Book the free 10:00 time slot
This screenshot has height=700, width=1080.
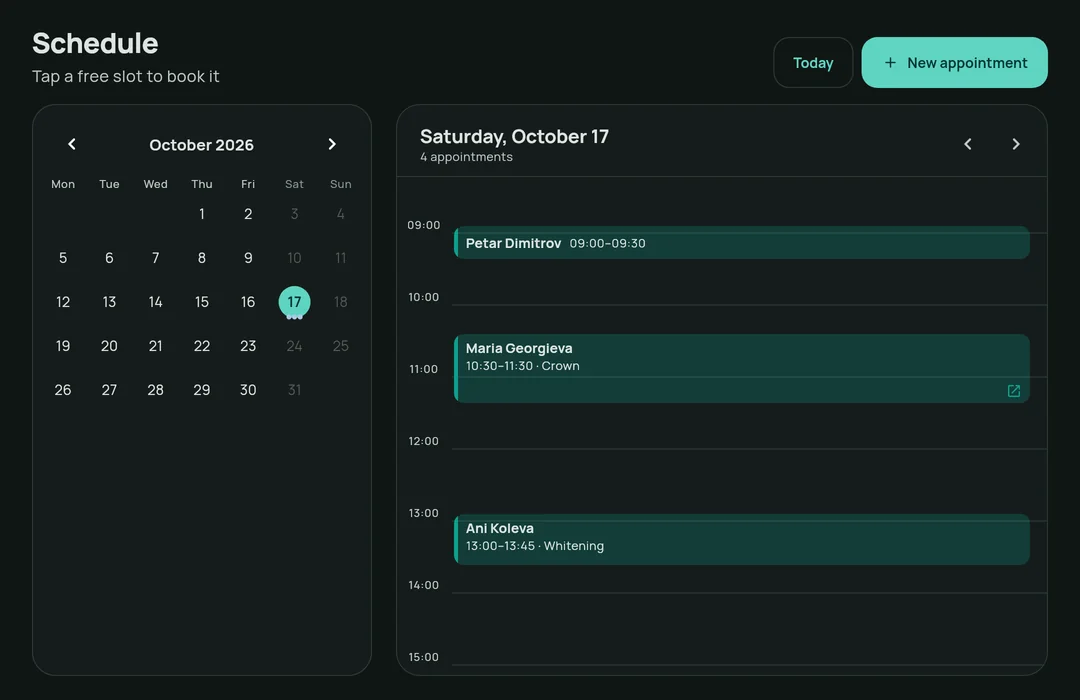749,320
